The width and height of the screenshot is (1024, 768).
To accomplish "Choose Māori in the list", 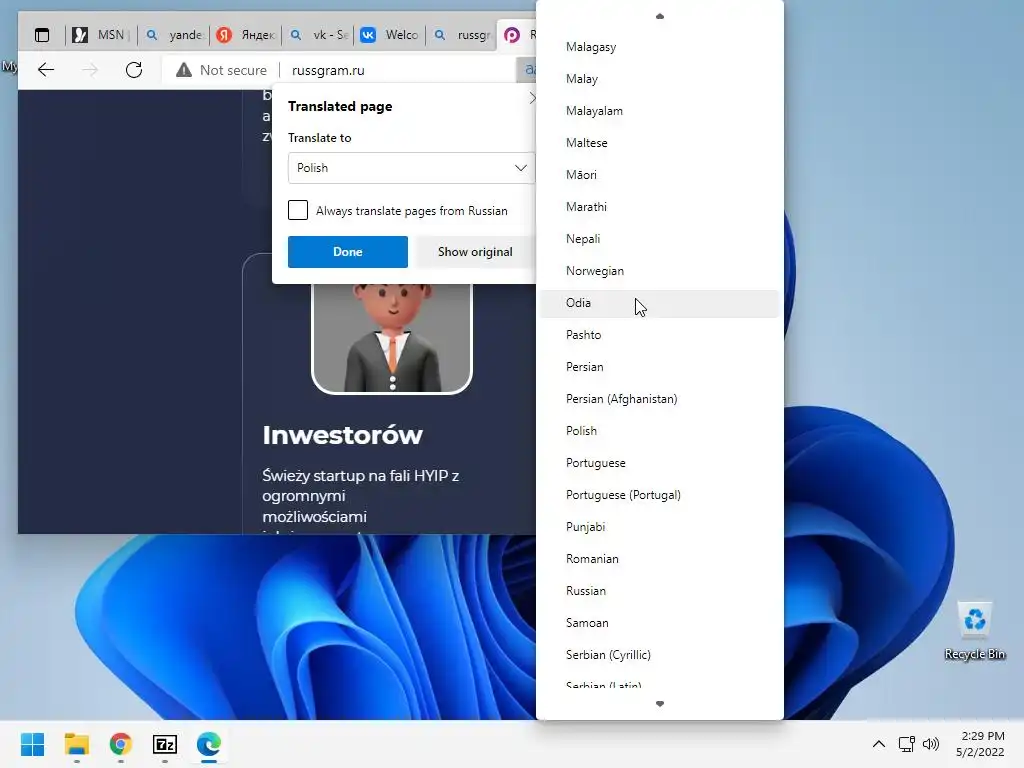I will [x=660, y=175].
